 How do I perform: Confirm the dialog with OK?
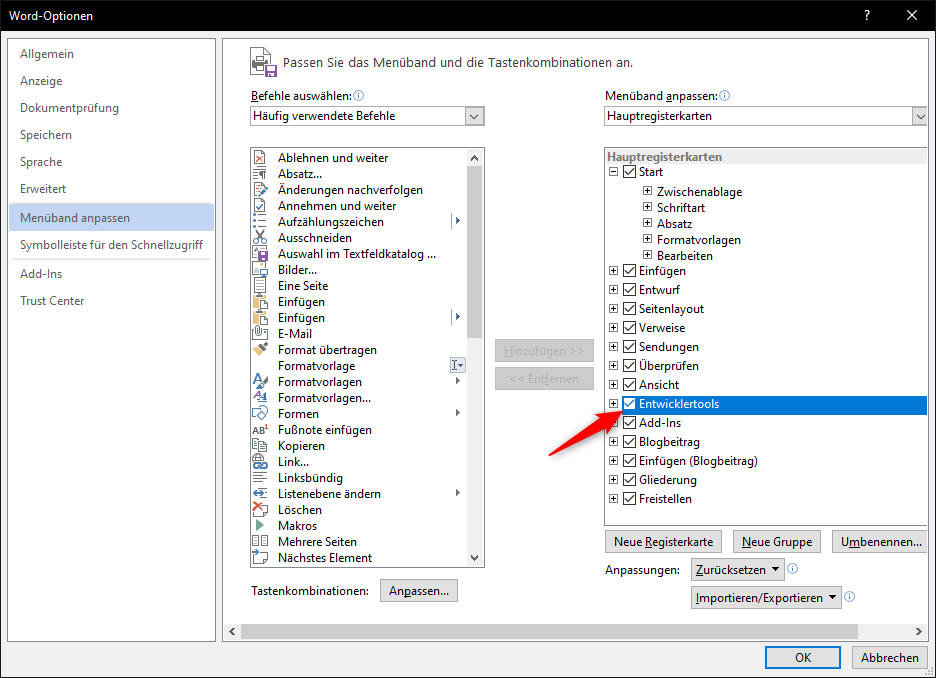click(x=802, y=657)
